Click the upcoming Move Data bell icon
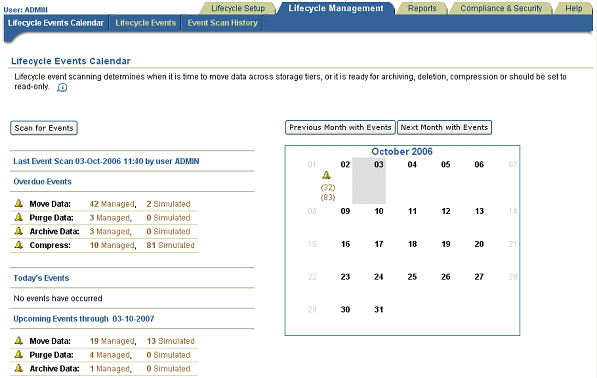The width and height of the screenshot is (597, 378). [x=19, y=340]
